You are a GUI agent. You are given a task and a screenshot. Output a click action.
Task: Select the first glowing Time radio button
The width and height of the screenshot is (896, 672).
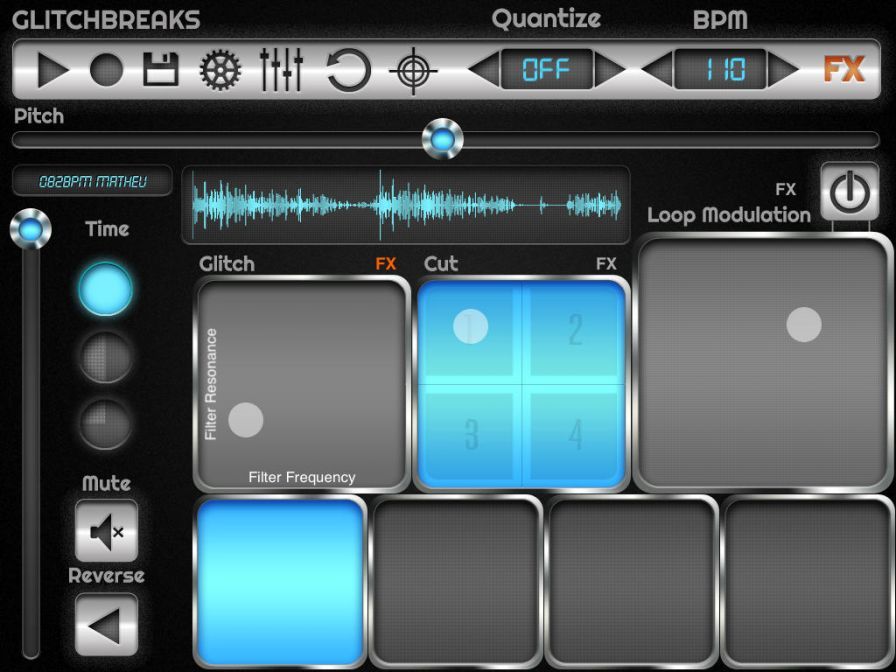[x=106, y=290]
